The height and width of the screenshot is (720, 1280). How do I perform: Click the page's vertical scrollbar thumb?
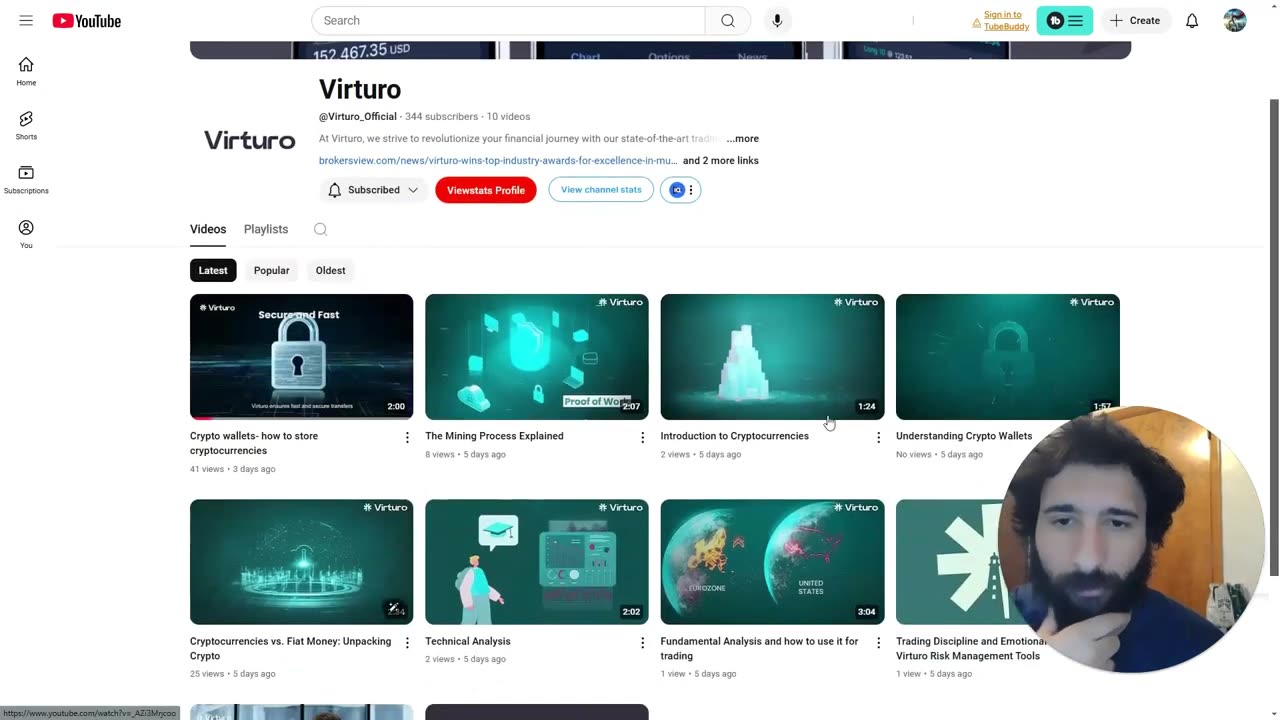point(1274,337)
